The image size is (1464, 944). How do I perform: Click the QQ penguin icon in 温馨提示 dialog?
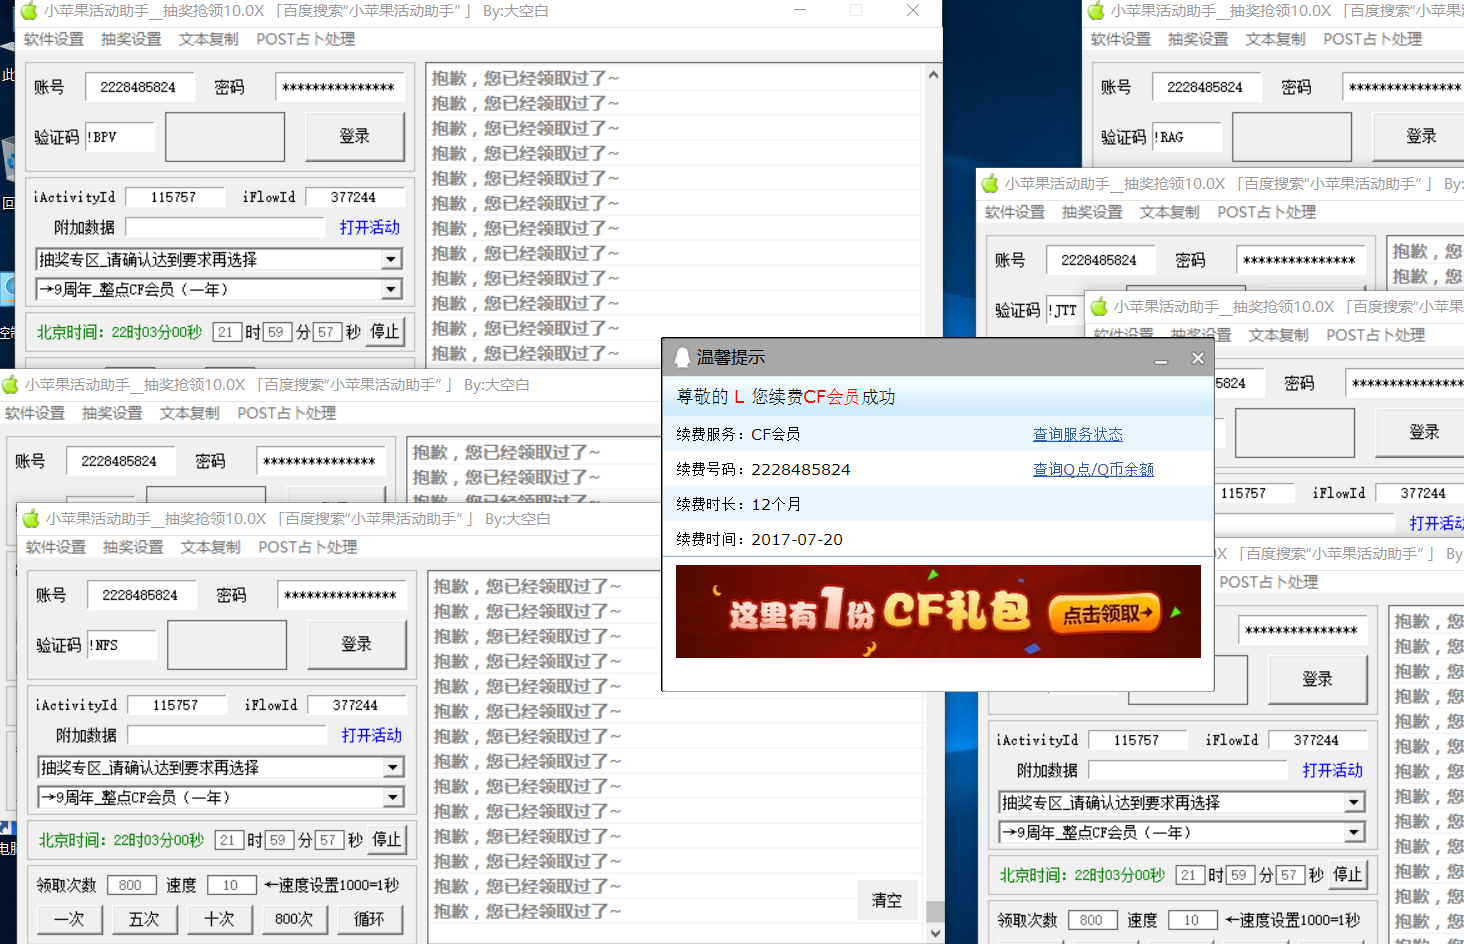tap(682, 357)
